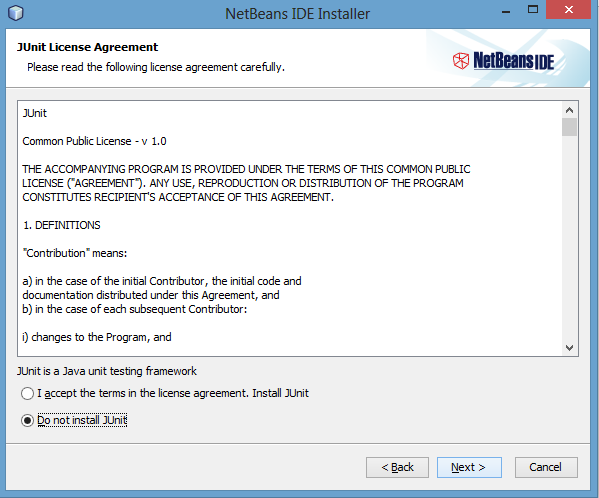Click the 'Common Public License - v 1.0' line
The width and height of the screenshot is (599, 498).
point(94,141)
